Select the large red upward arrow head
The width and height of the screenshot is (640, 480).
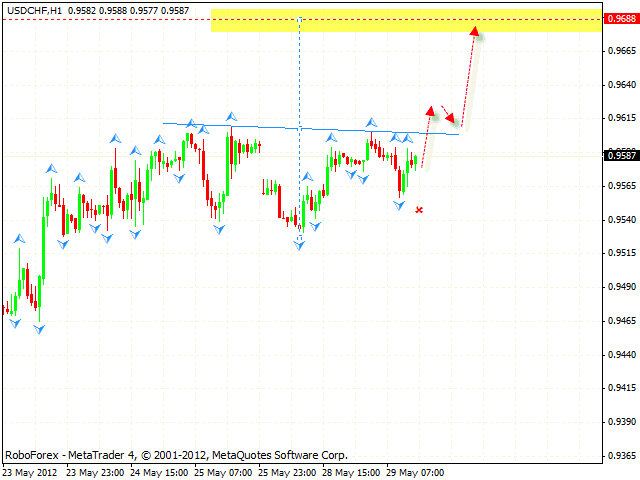474,32
